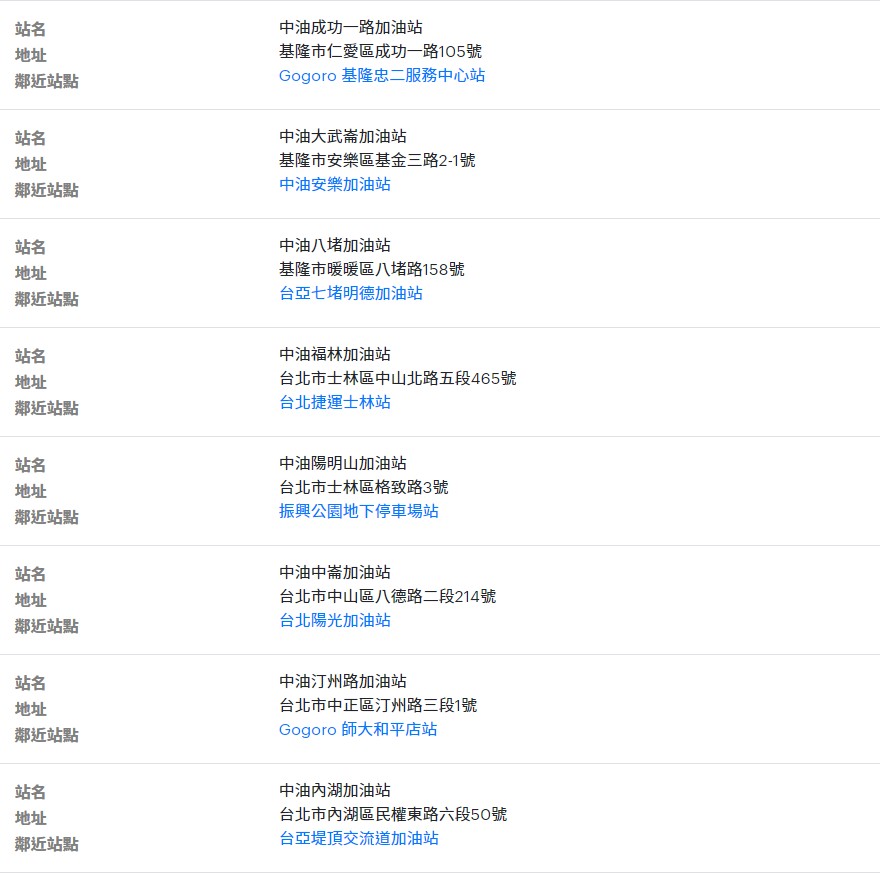This screenshot has width=880, height=874.
Task: Open the 振興公園地下停車場站 link
Action: click(x=359, y=512)
